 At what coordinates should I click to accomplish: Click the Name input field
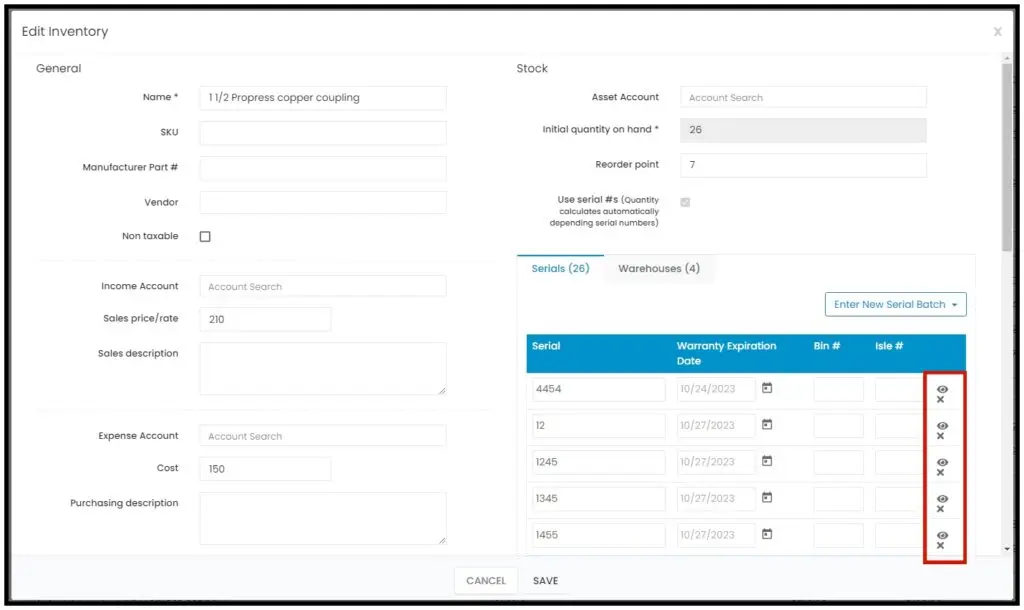(323, 98)
